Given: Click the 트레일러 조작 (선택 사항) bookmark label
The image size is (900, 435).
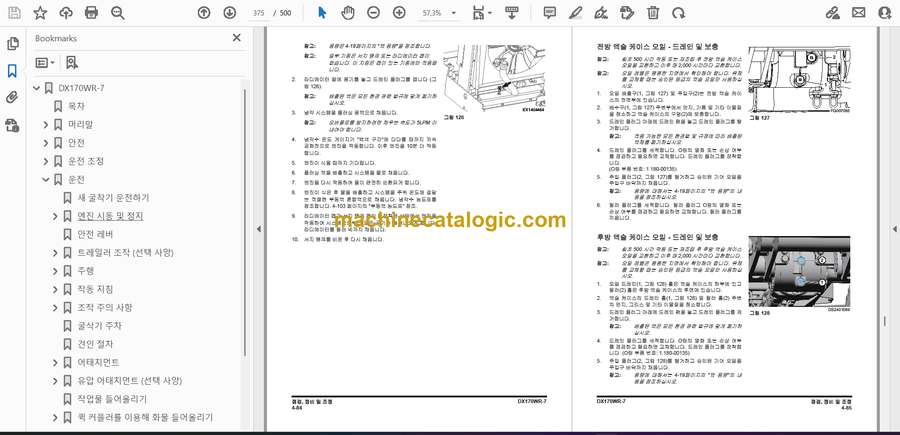Looking at the screenshot, I should click(x=125, y=253).
